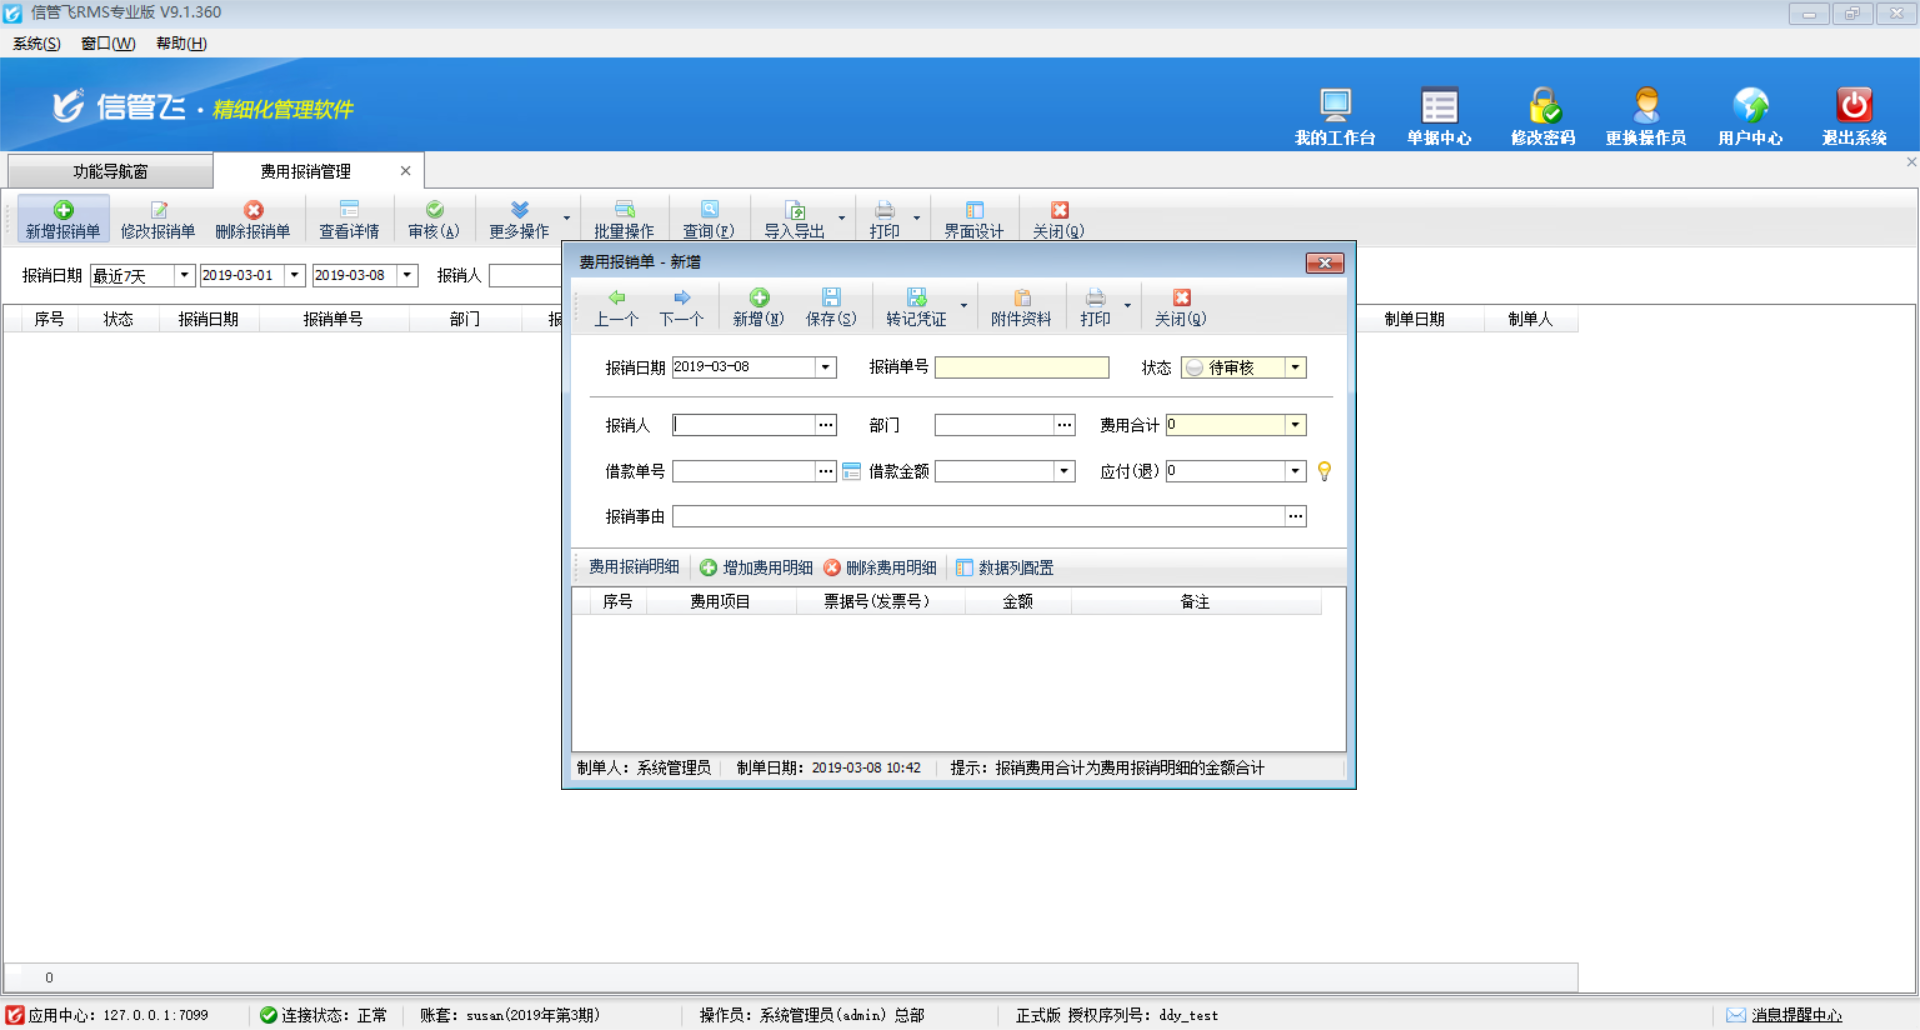Image resolution: width=1920 pixels, height=1030 pixels.
Task: Click 退出系统 exit system icon
Action: pos(1853,106)
